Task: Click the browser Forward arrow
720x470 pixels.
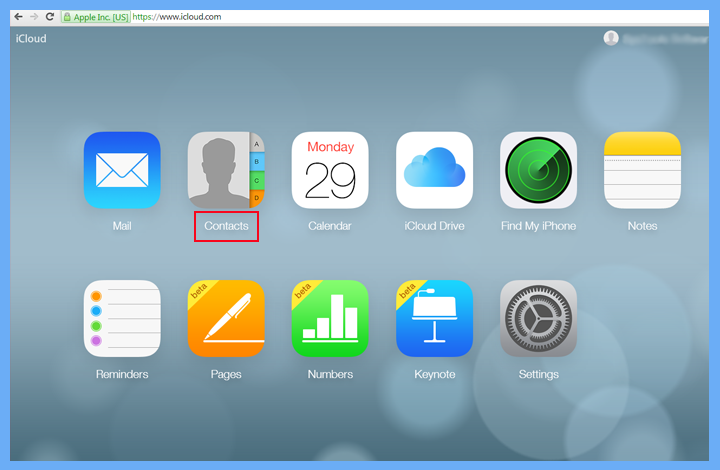Action: click(34, 17)
